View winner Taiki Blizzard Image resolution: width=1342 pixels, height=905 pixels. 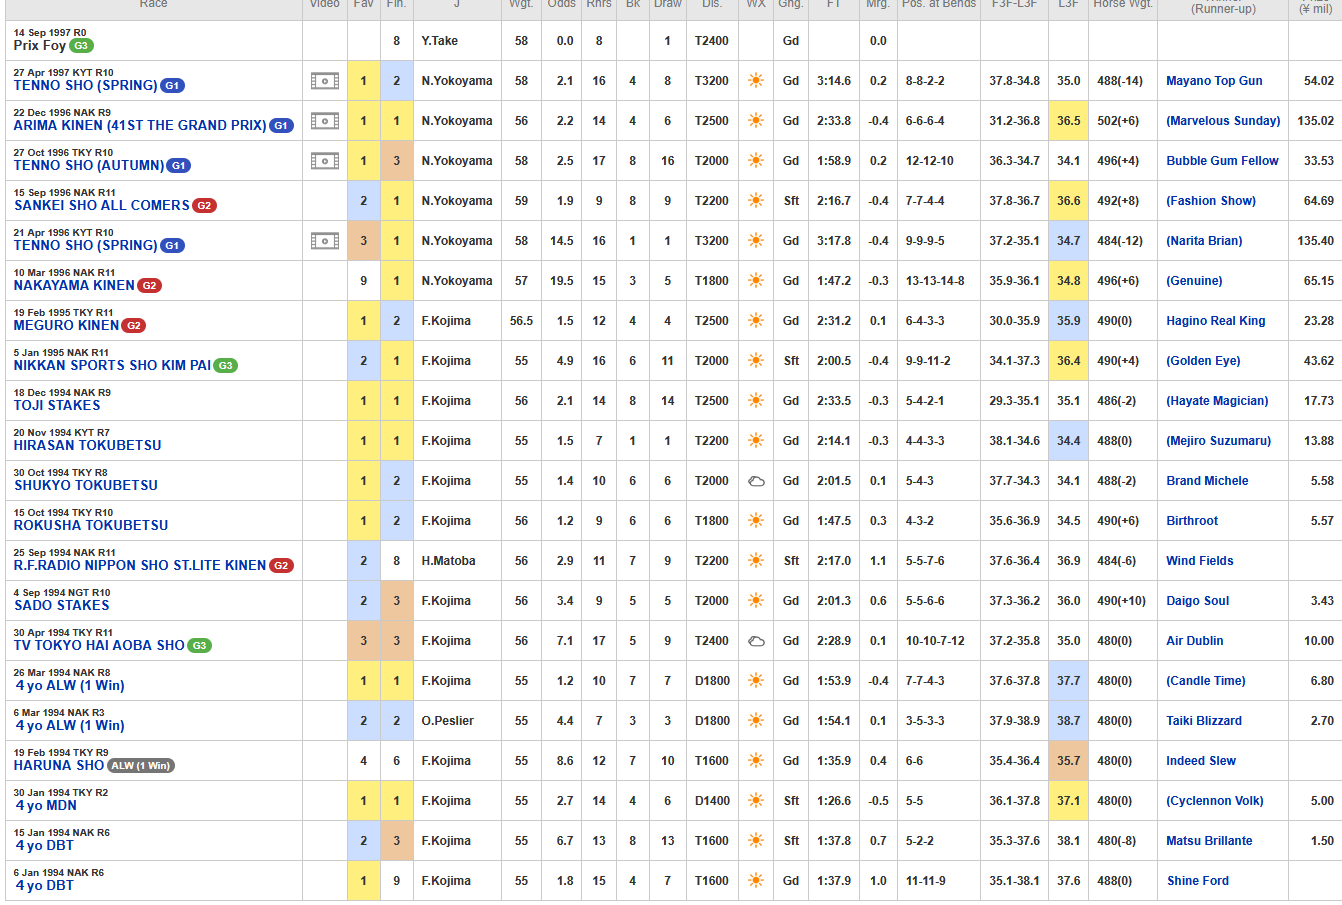point(1204,721)
